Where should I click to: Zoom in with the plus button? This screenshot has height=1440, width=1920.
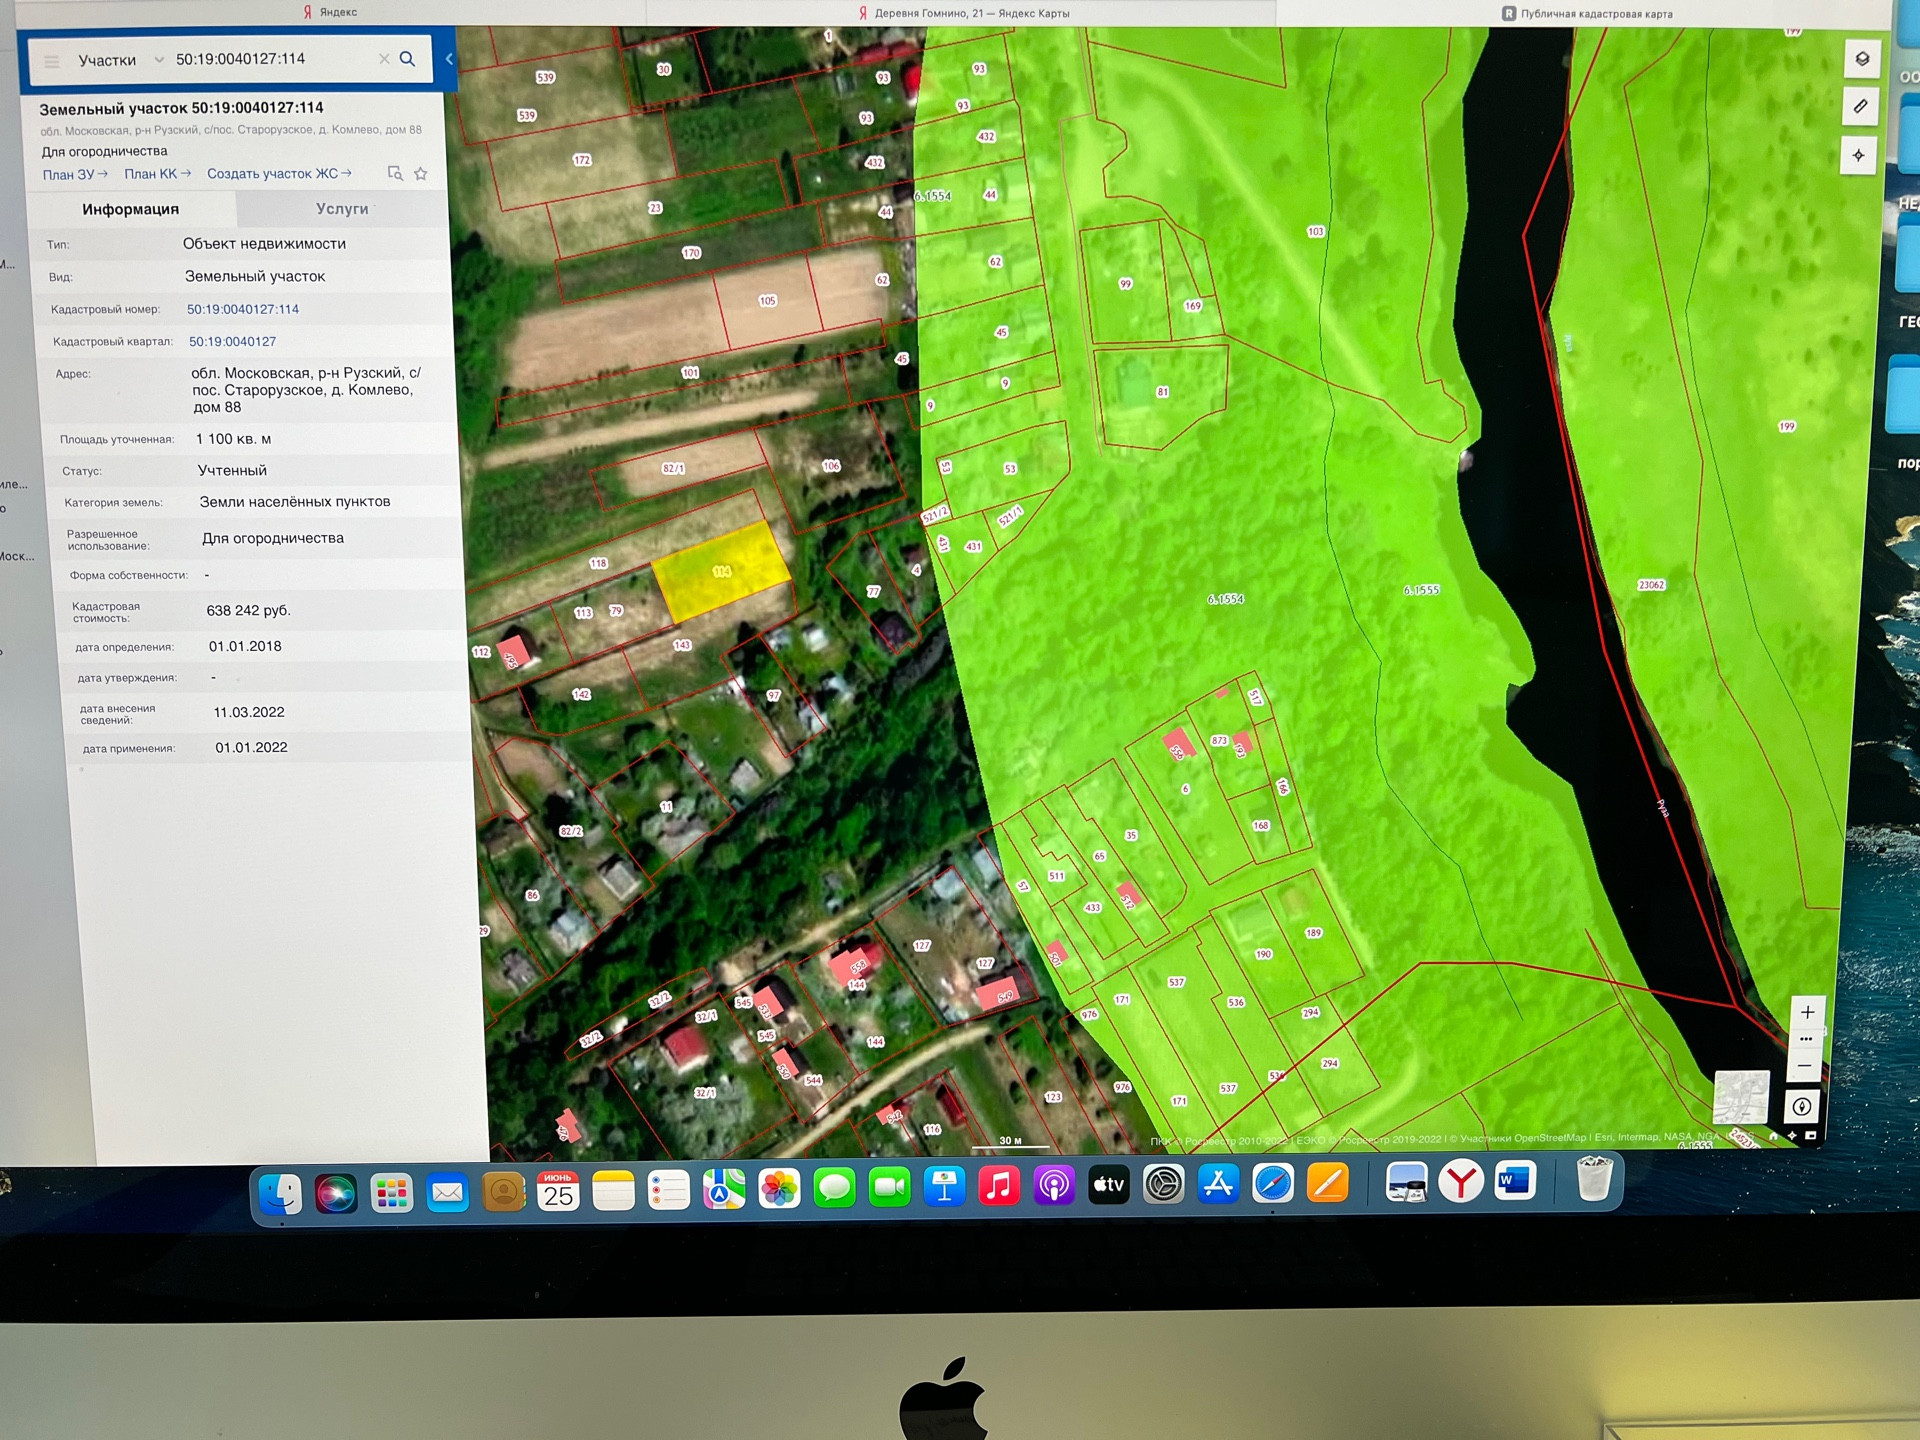[x=1807, y=1012]
